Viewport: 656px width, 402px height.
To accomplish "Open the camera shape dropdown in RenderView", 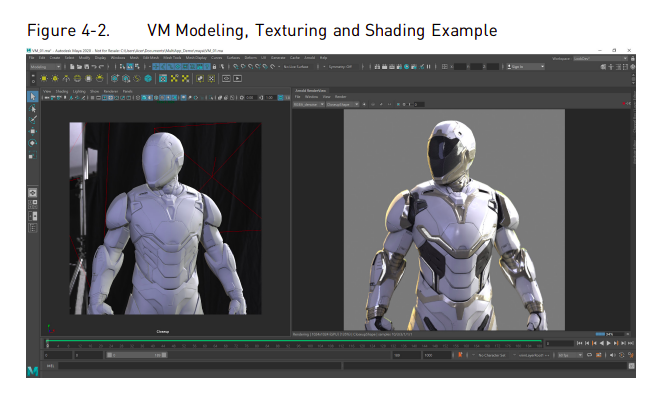I will 342,105.
